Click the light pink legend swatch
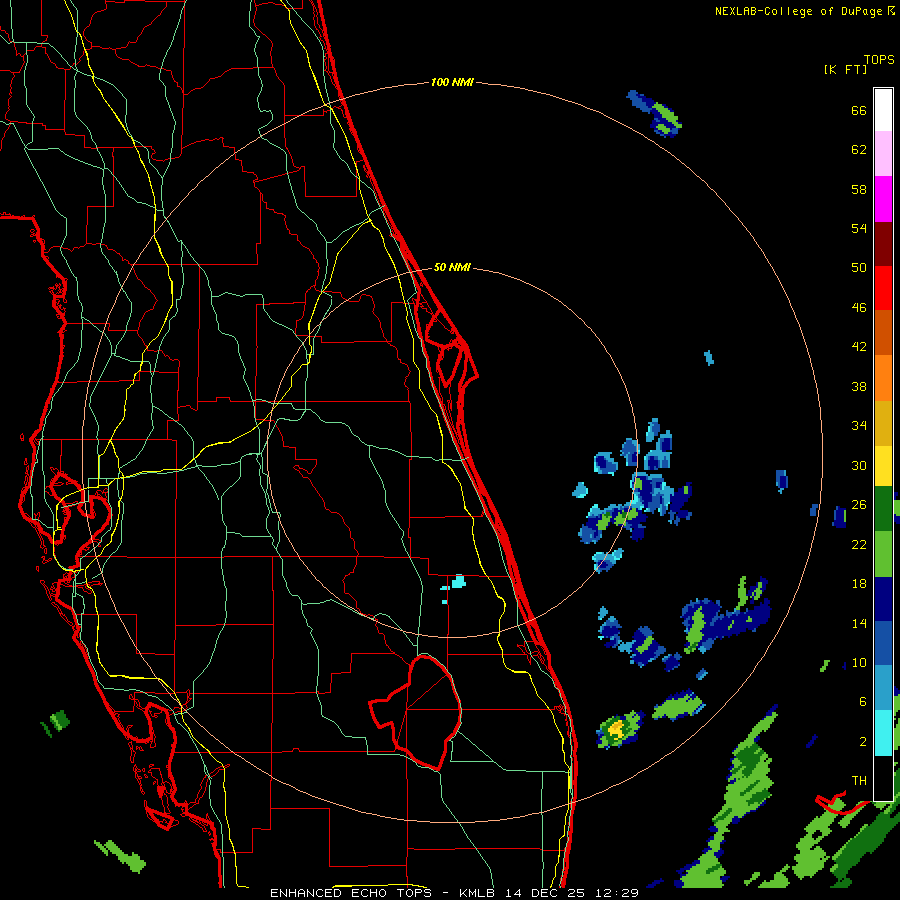Screen dimensions: 900x900 point(883,154)
